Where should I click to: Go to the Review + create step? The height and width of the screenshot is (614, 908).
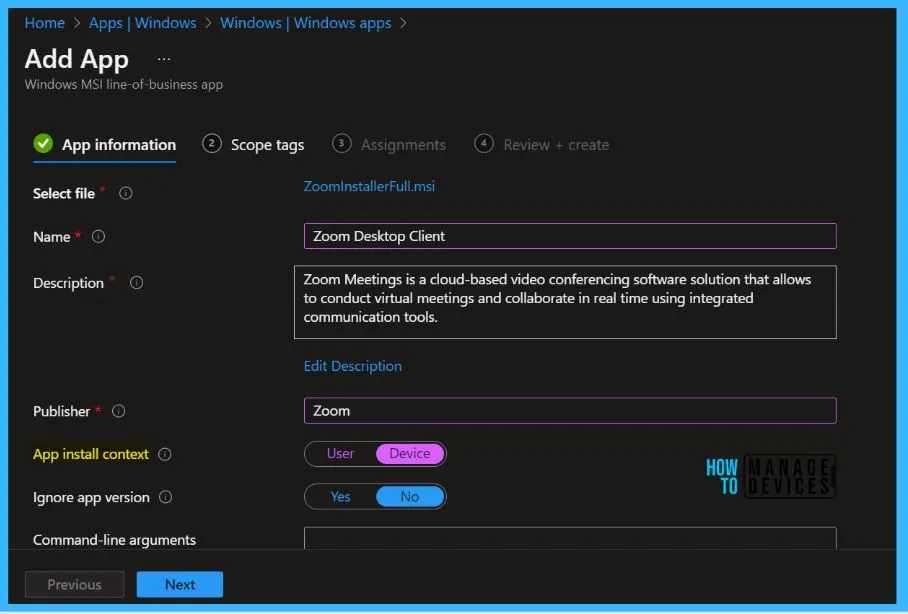pyautogui.click(x=541, y=144)
